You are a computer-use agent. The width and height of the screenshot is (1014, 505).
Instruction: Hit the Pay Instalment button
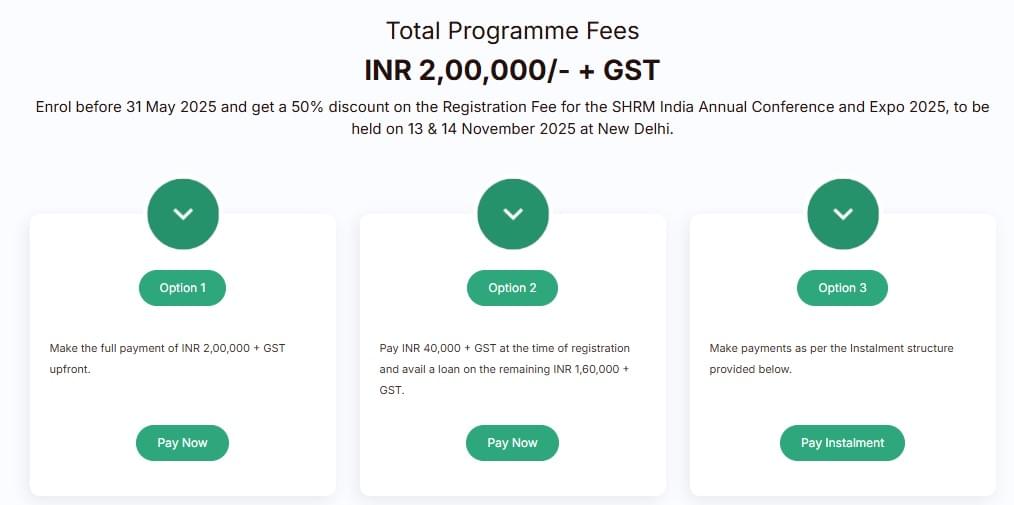click(x=842, y=443)
